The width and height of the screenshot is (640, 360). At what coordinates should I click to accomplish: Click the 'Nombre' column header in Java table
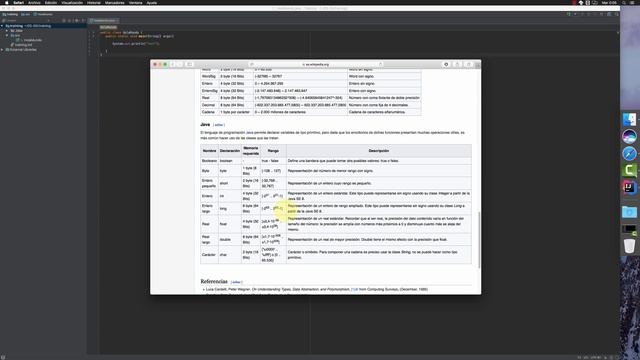pos(209,151)
